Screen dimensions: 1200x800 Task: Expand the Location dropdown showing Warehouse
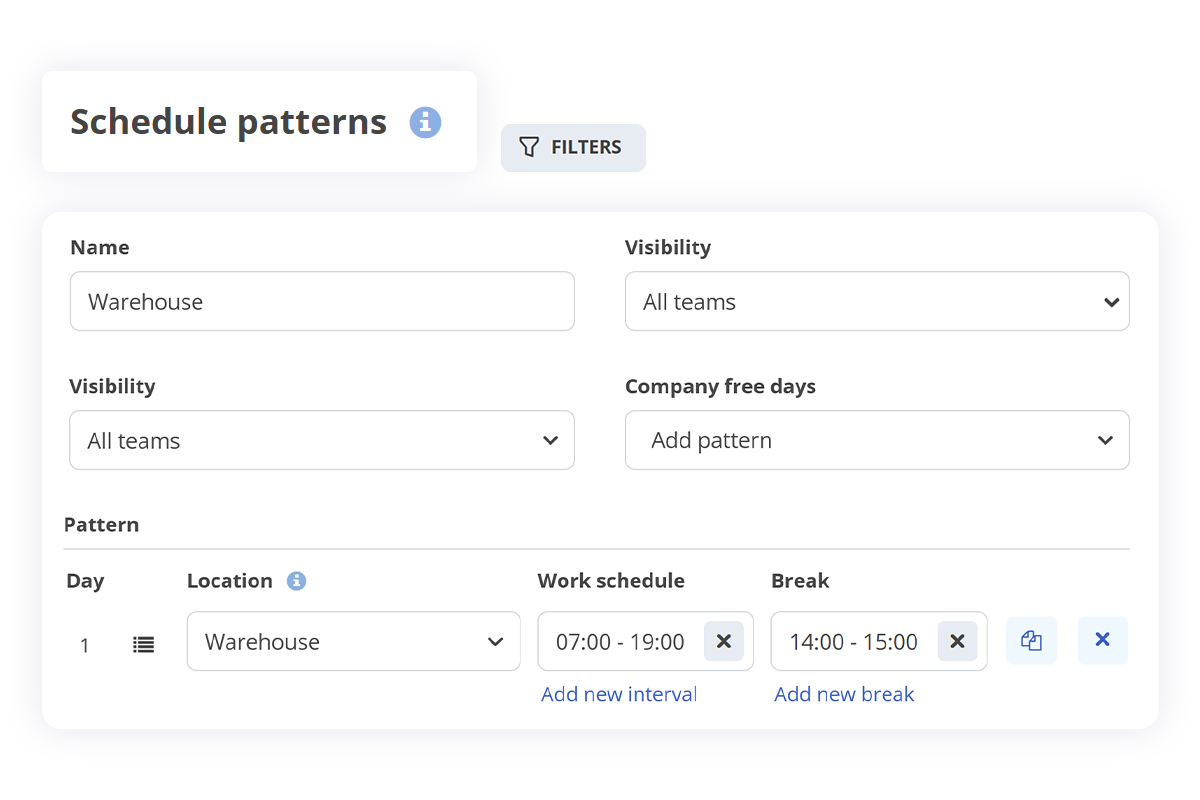(x=353, y=642)
